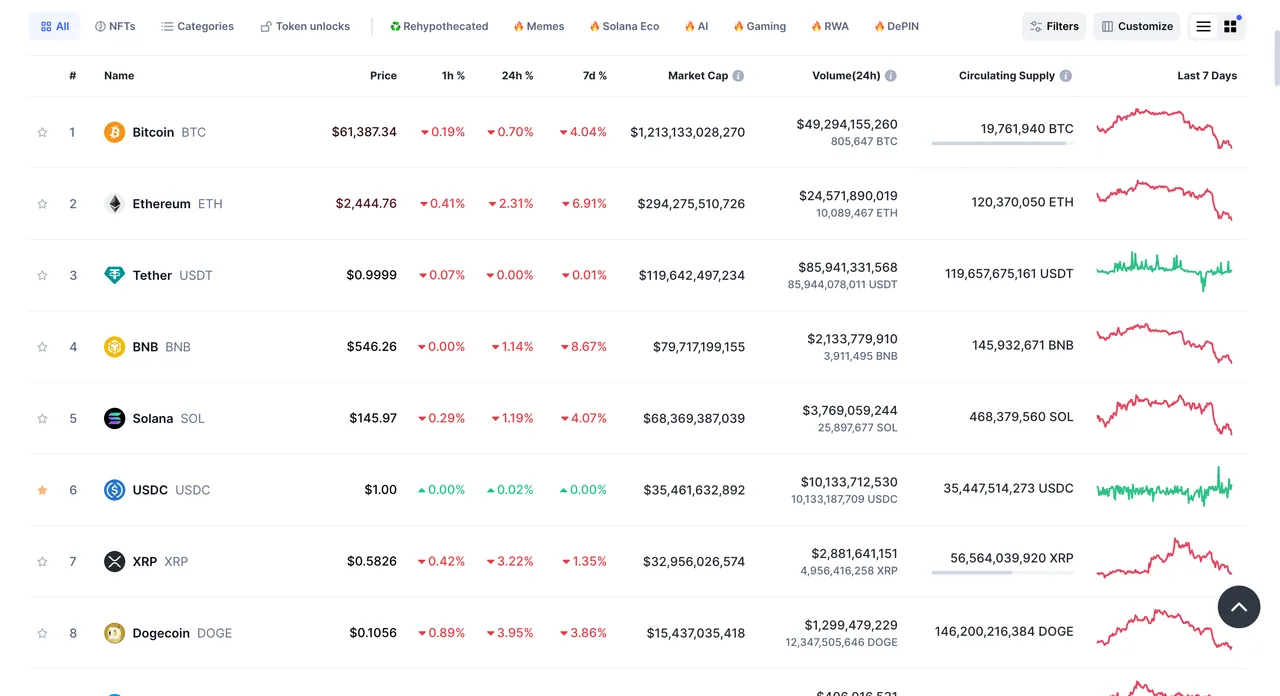Open the Customize columns button

coord(1137,26)
